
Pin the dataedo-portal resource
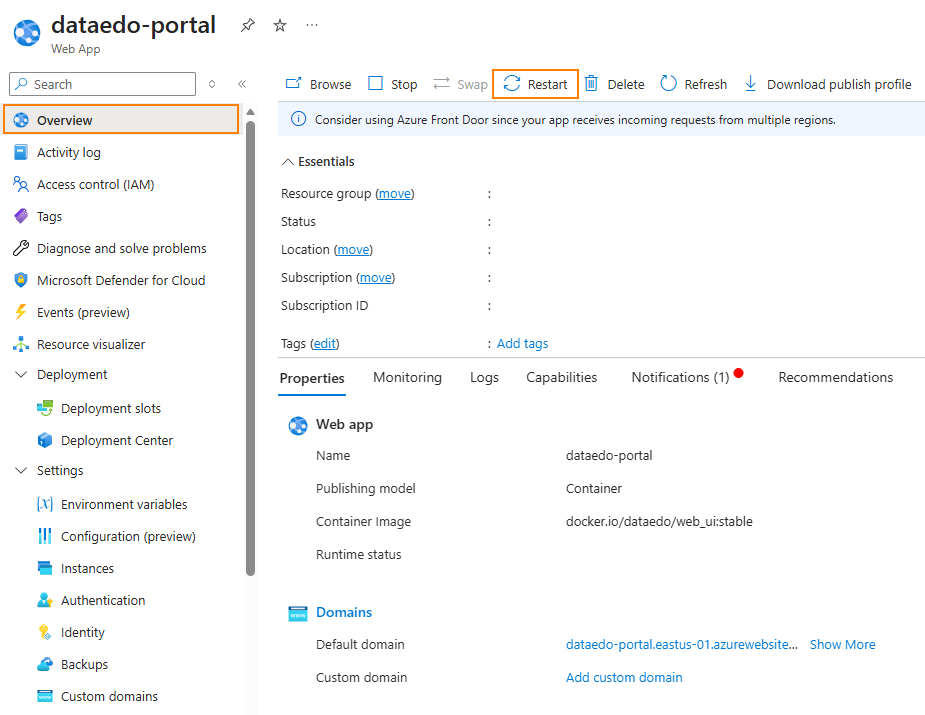pyautogui.click(x=248, y=26)
